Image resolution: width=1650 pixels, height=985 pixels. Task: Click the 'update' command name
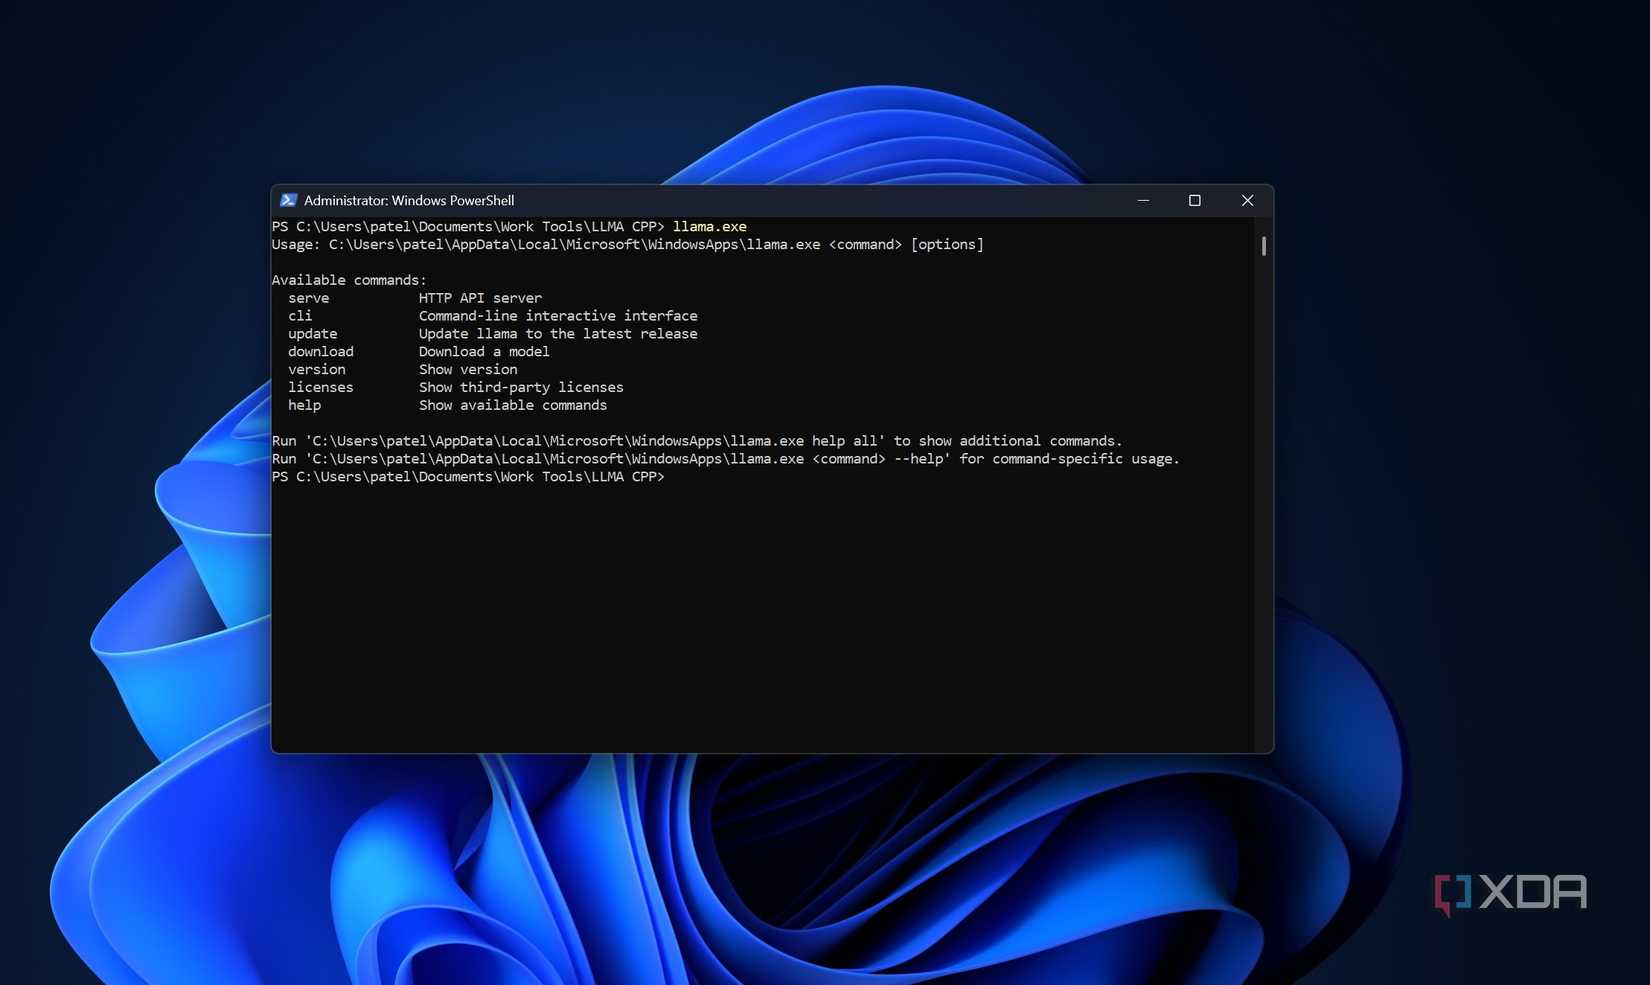pyautogui.click(x=312, y=334)
